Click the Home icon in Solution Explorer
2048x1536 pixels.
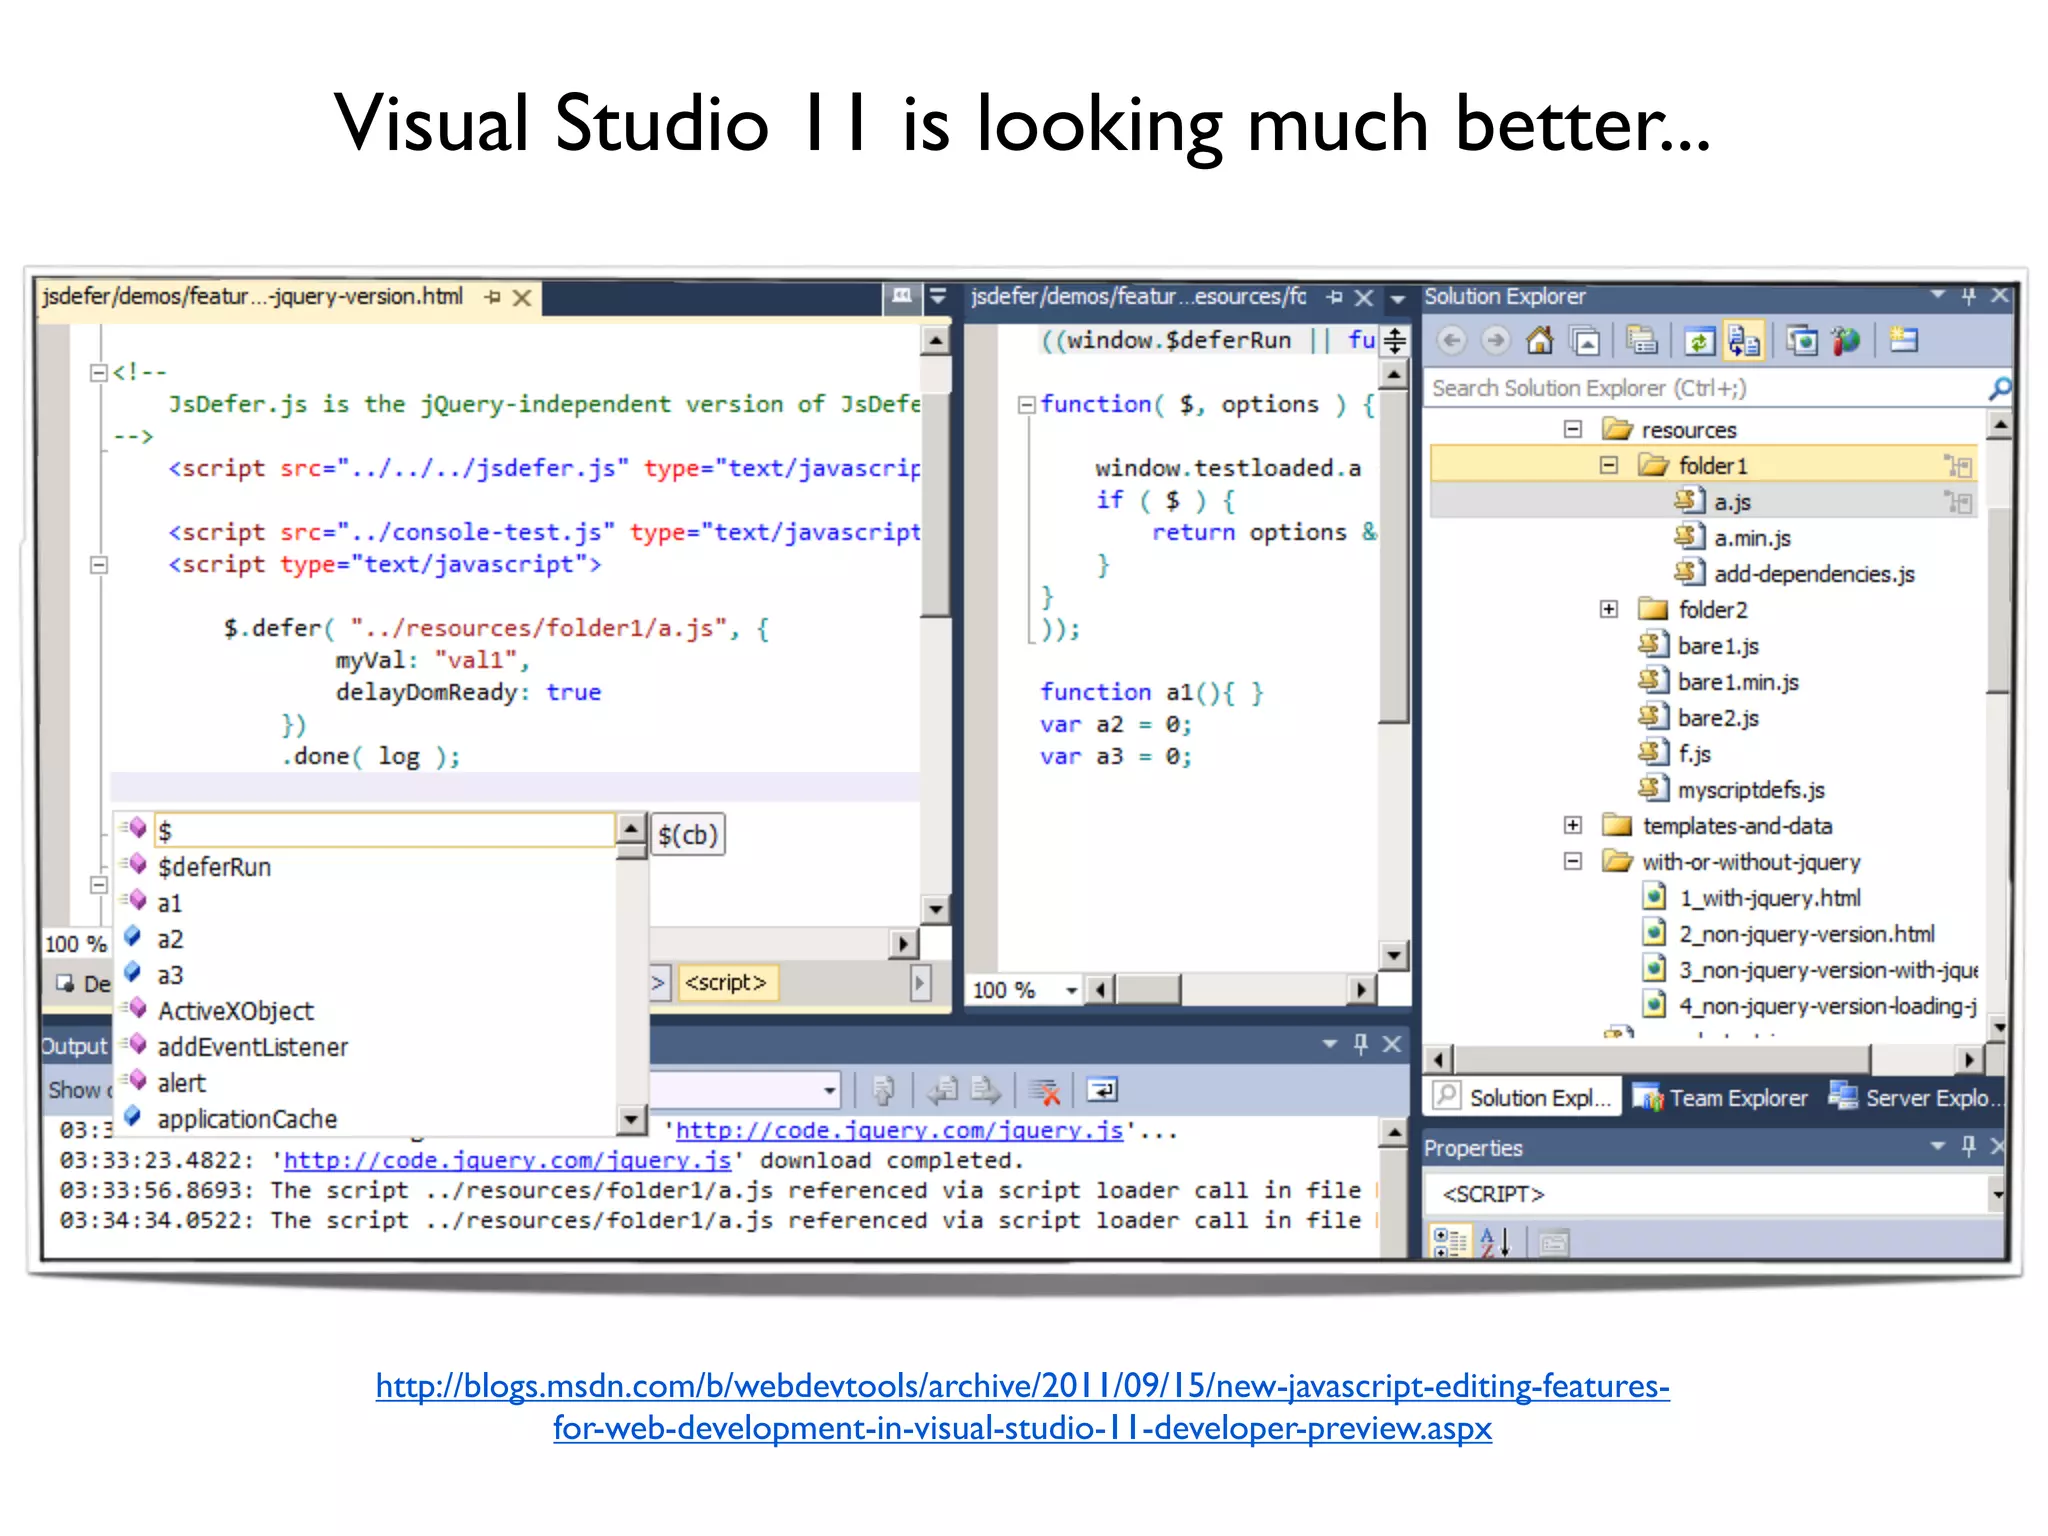1540,341
